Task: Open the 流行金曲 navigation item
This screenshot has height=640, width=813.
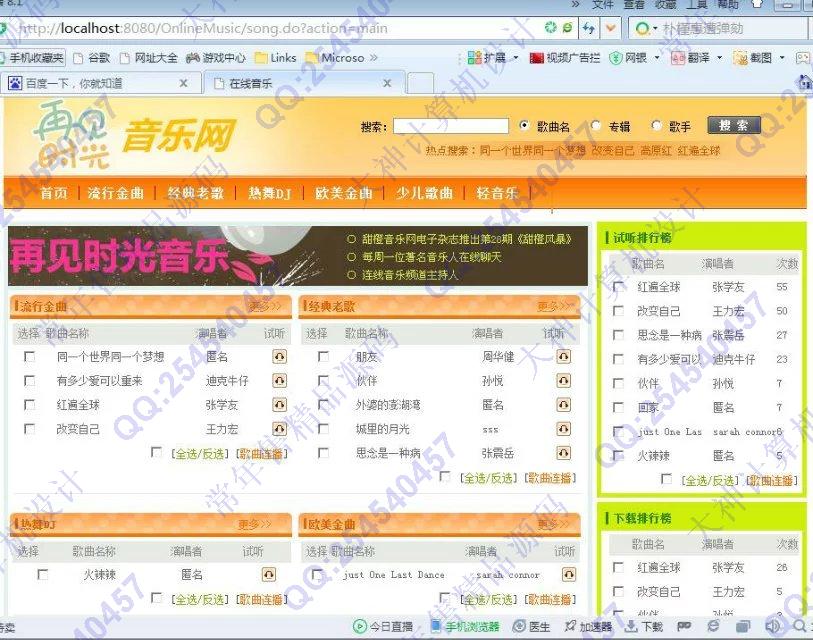Action: [x=116, y=193]
